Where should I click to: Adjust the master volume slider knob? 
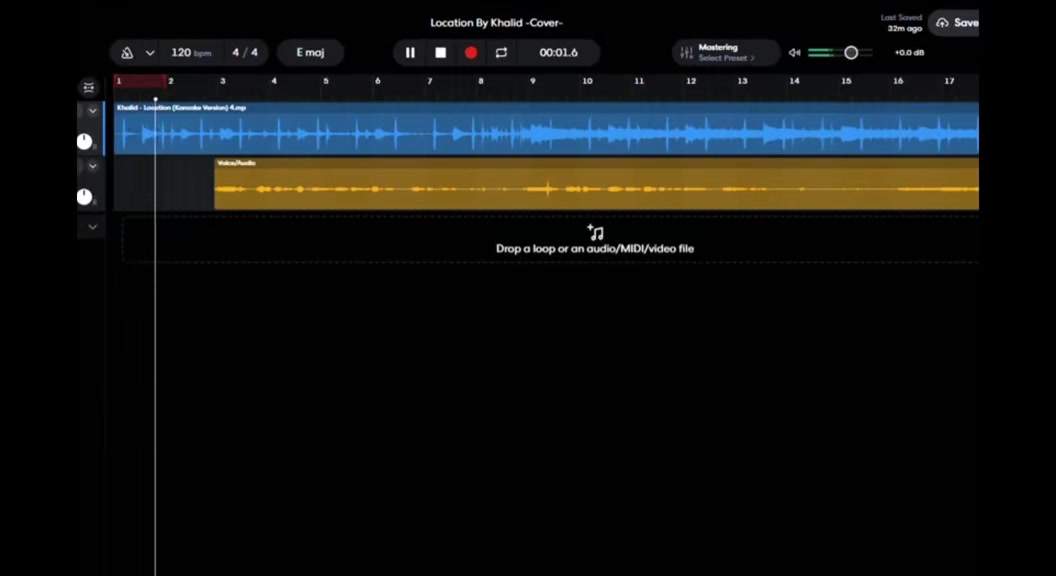(851, 53)
